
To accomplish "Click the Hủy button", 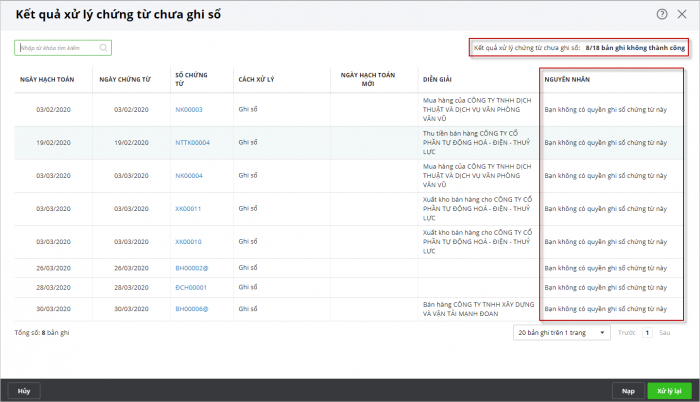I will [24, 390].
